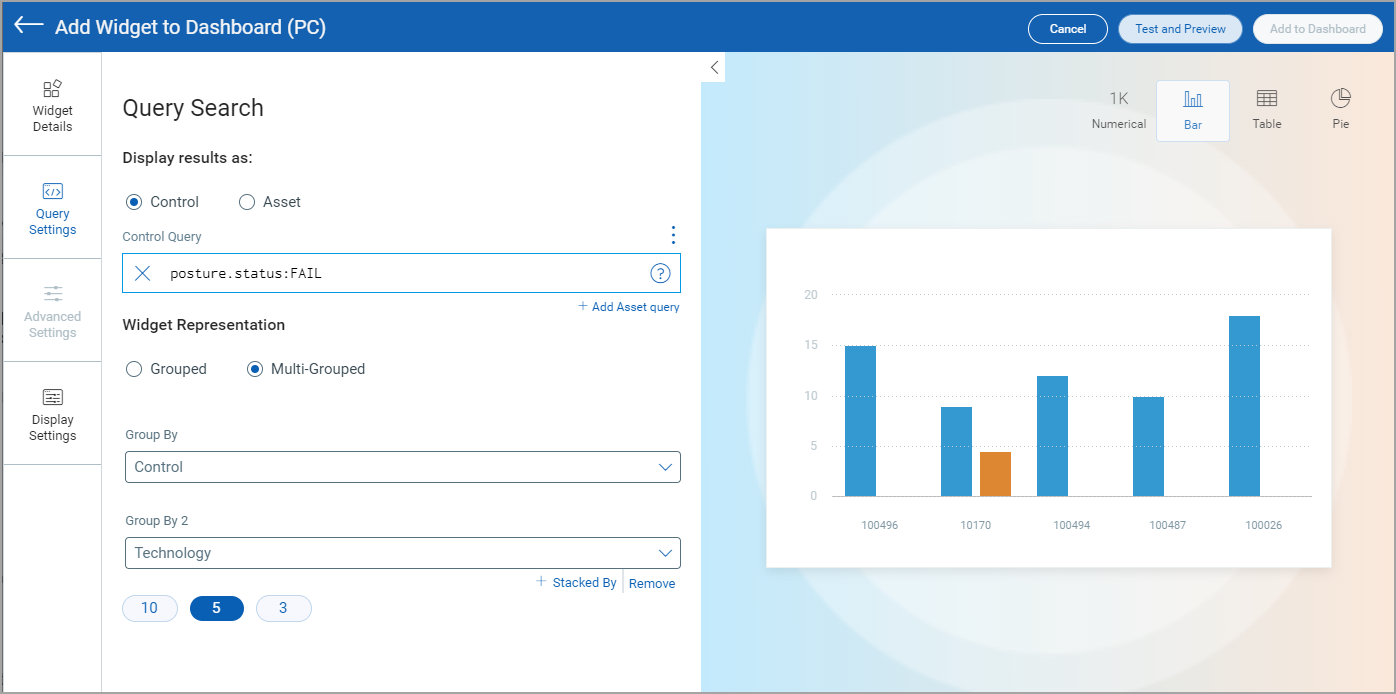Image resolution: width=1396 pixels, height=694 pixels.
Task: Open the Group By 2 Technology dropdown
Action: (402, 553)
